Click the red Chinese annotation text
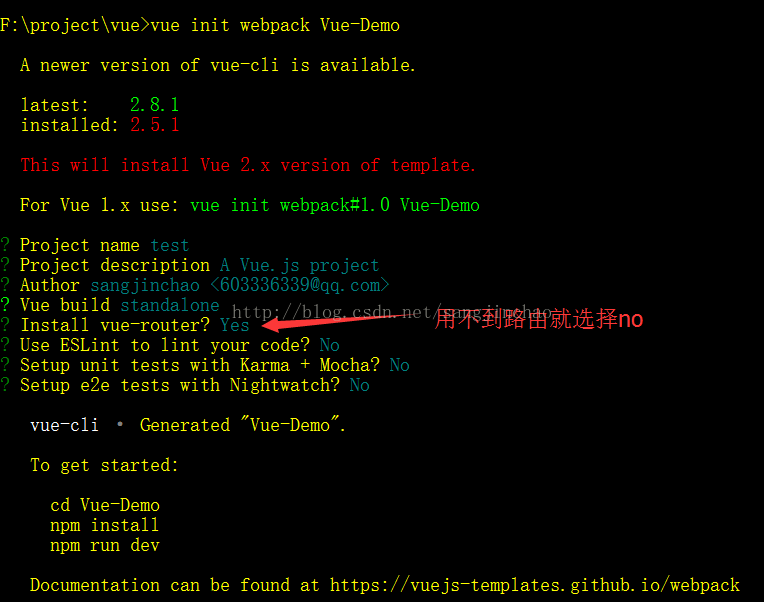The height and width of the screenshot is (602, 764). 538,320
